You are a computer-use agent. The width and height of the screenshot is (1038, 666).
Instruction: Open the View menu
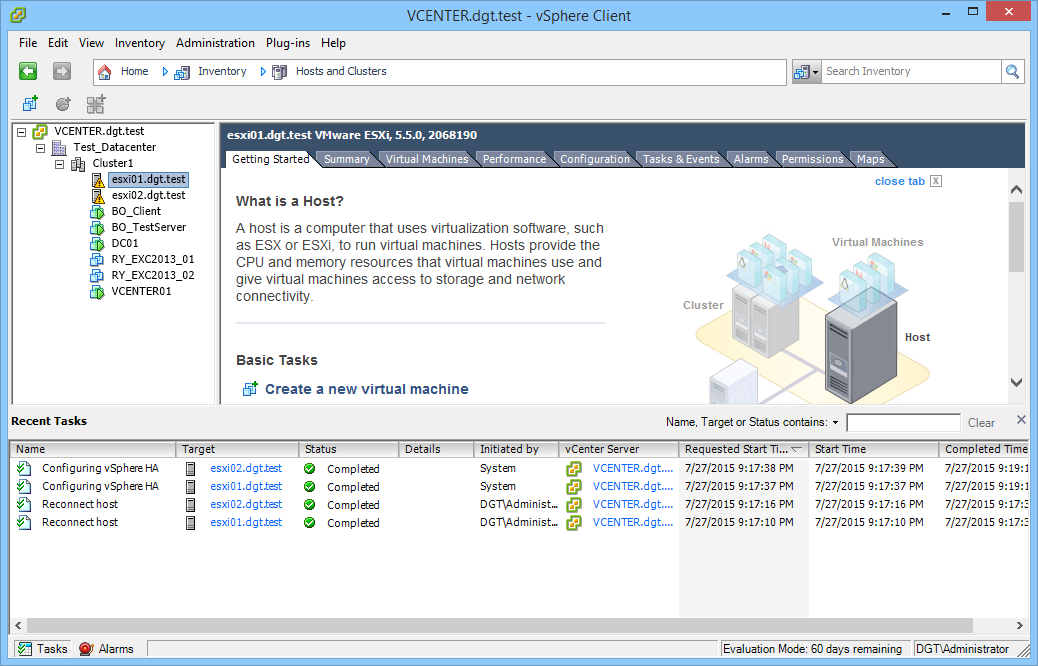coord(91,43)
